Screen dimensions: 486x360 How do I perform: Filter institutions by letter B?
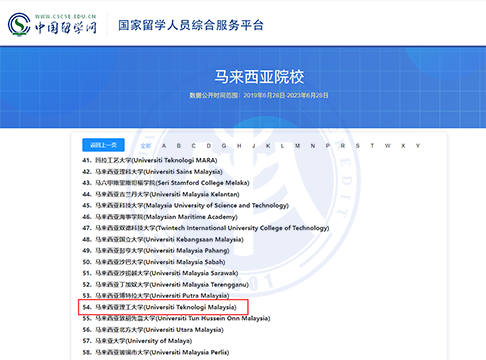click(179, 146)
